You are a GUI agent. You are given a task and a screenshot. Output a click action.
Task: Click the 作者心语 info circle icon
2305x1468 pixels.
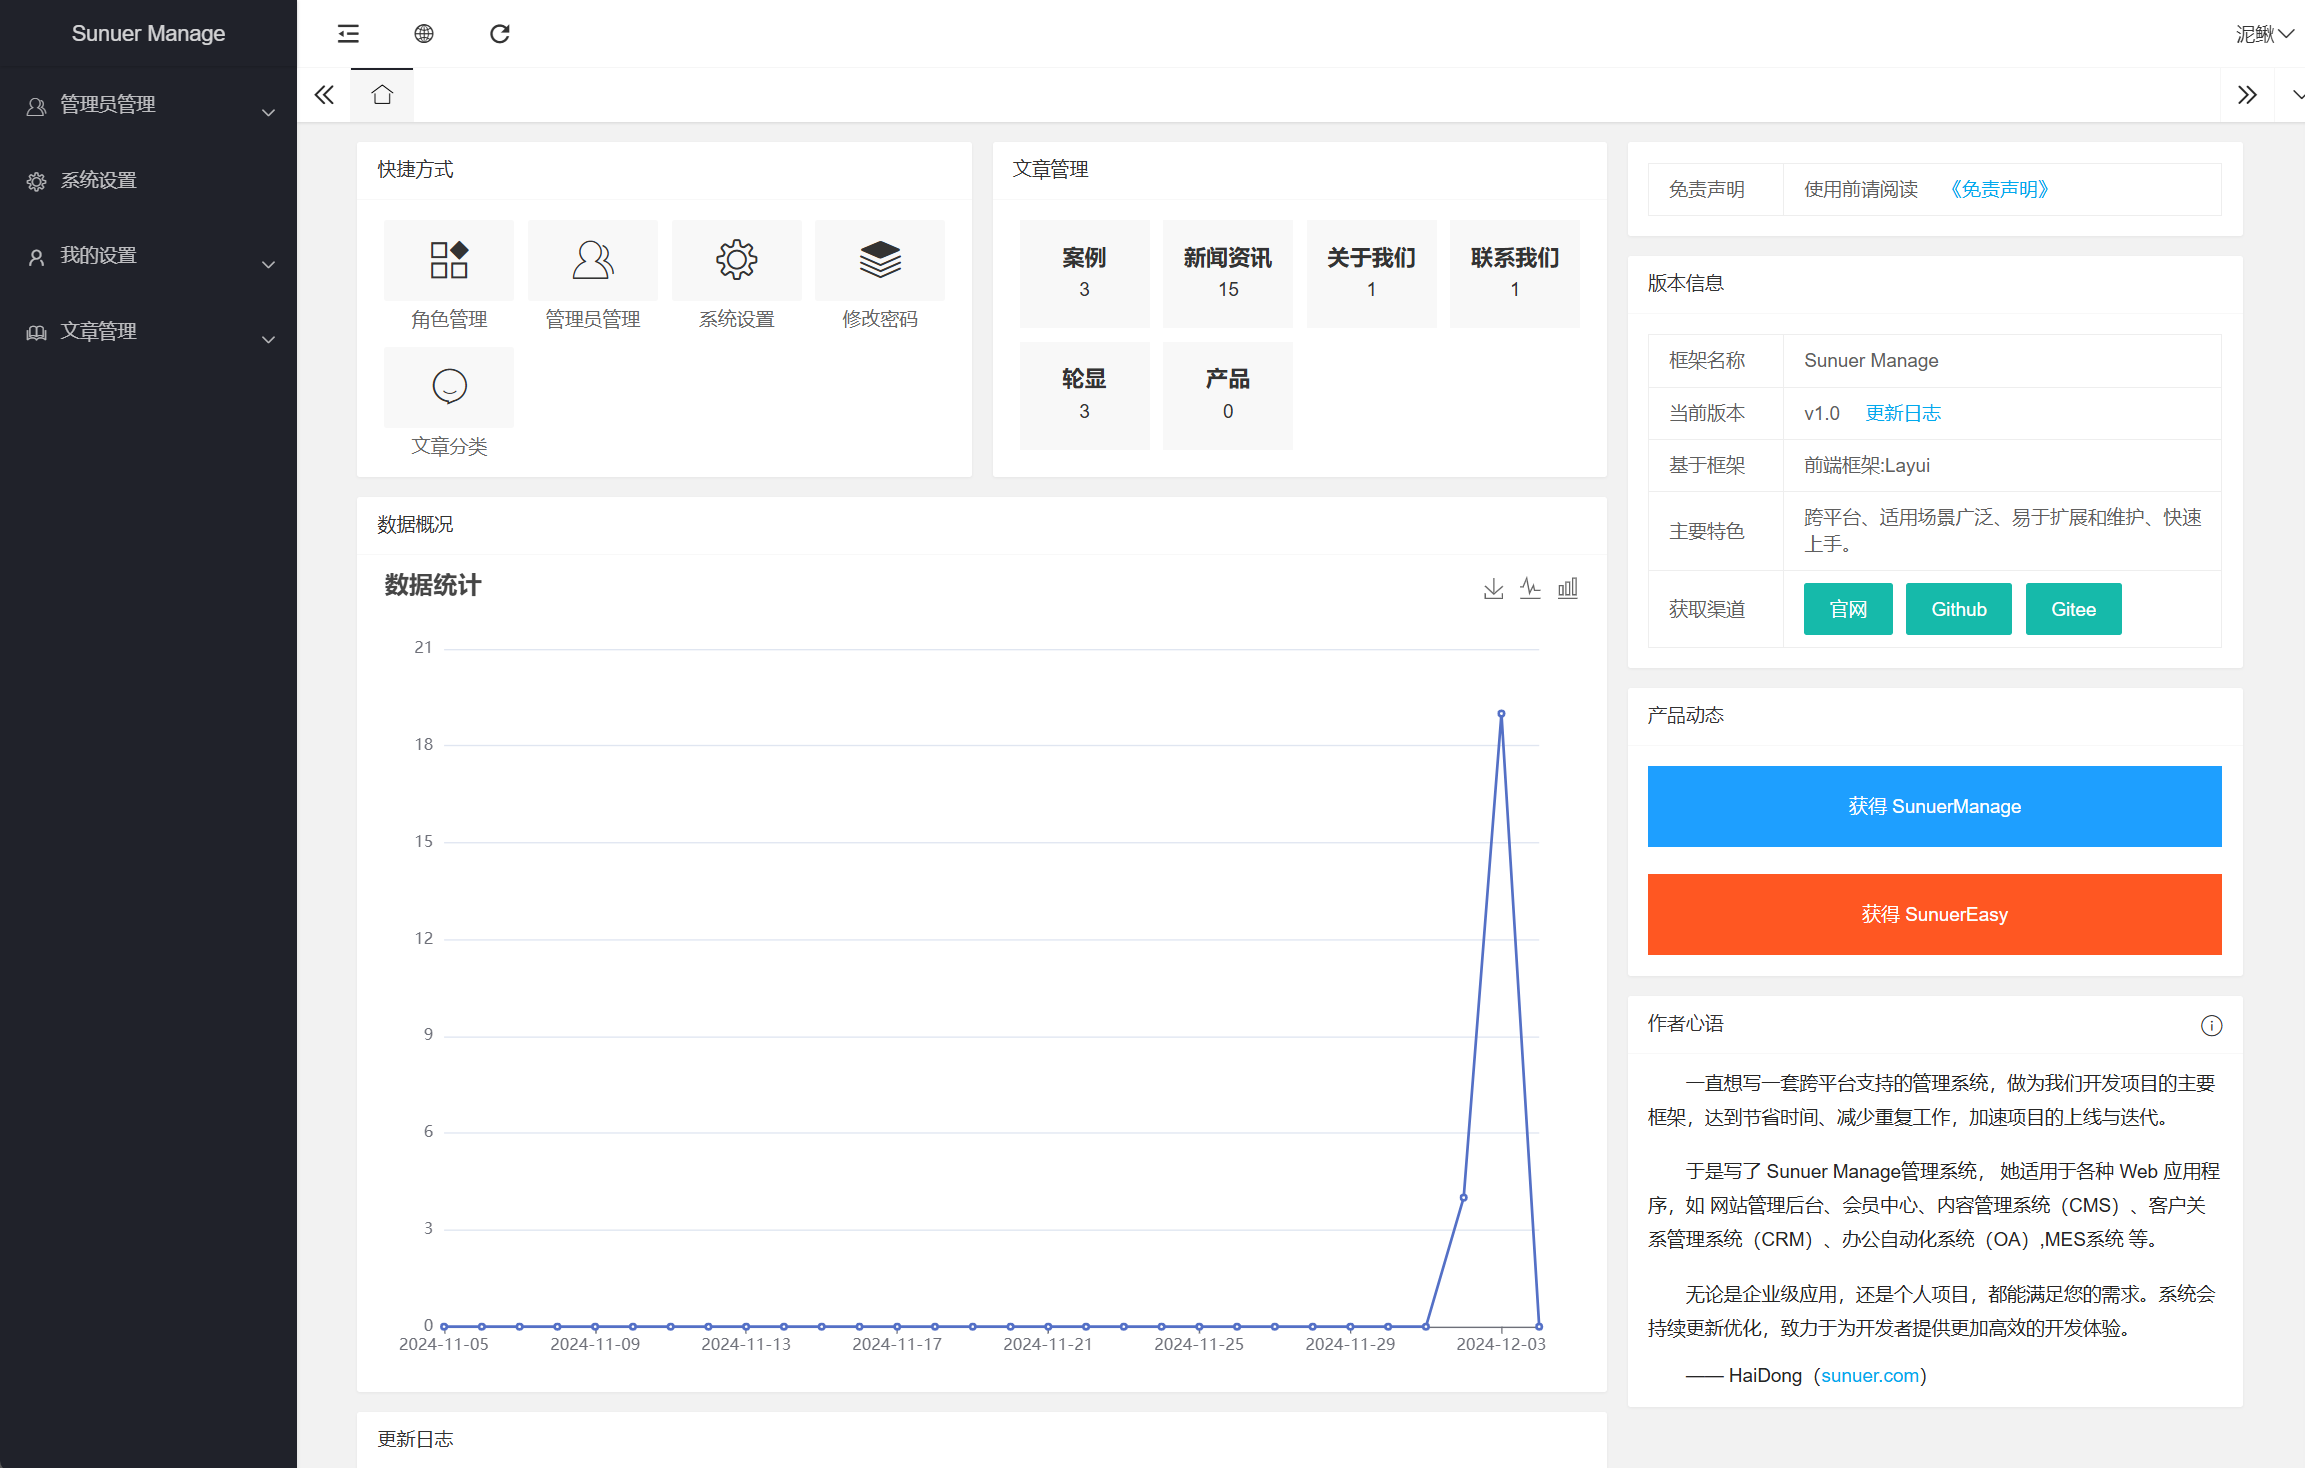tap(2211, 1025)
